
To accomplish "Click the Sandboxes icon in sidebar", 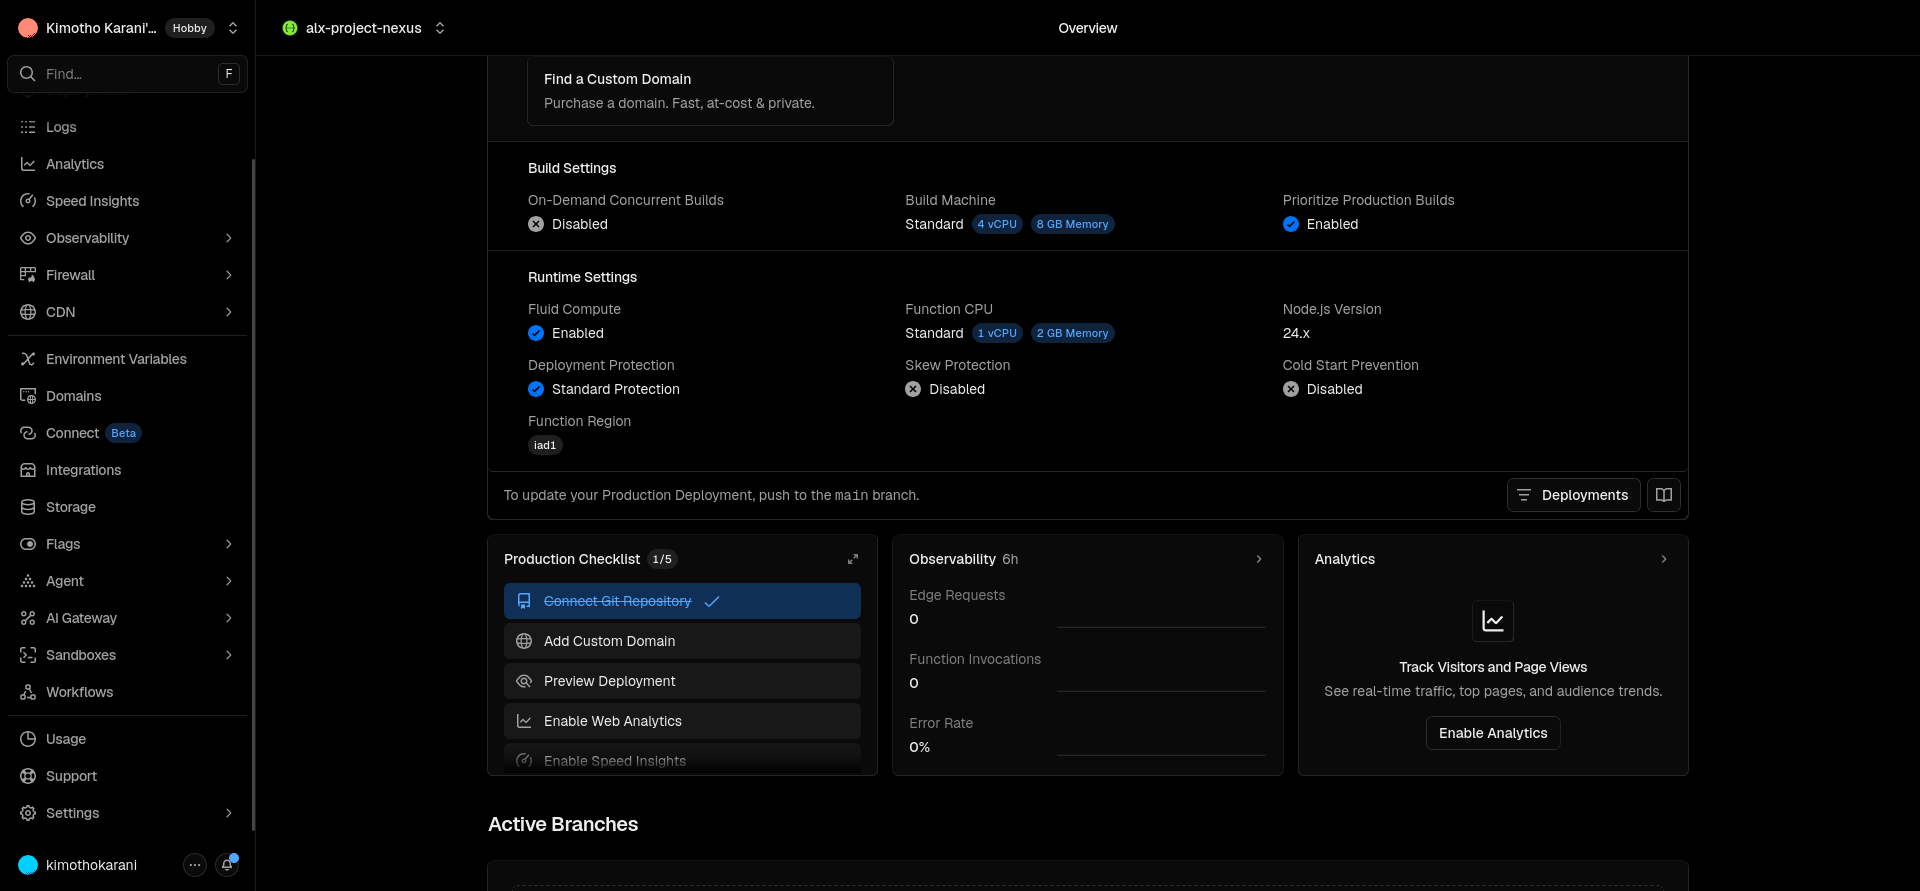I will point(28,655).
